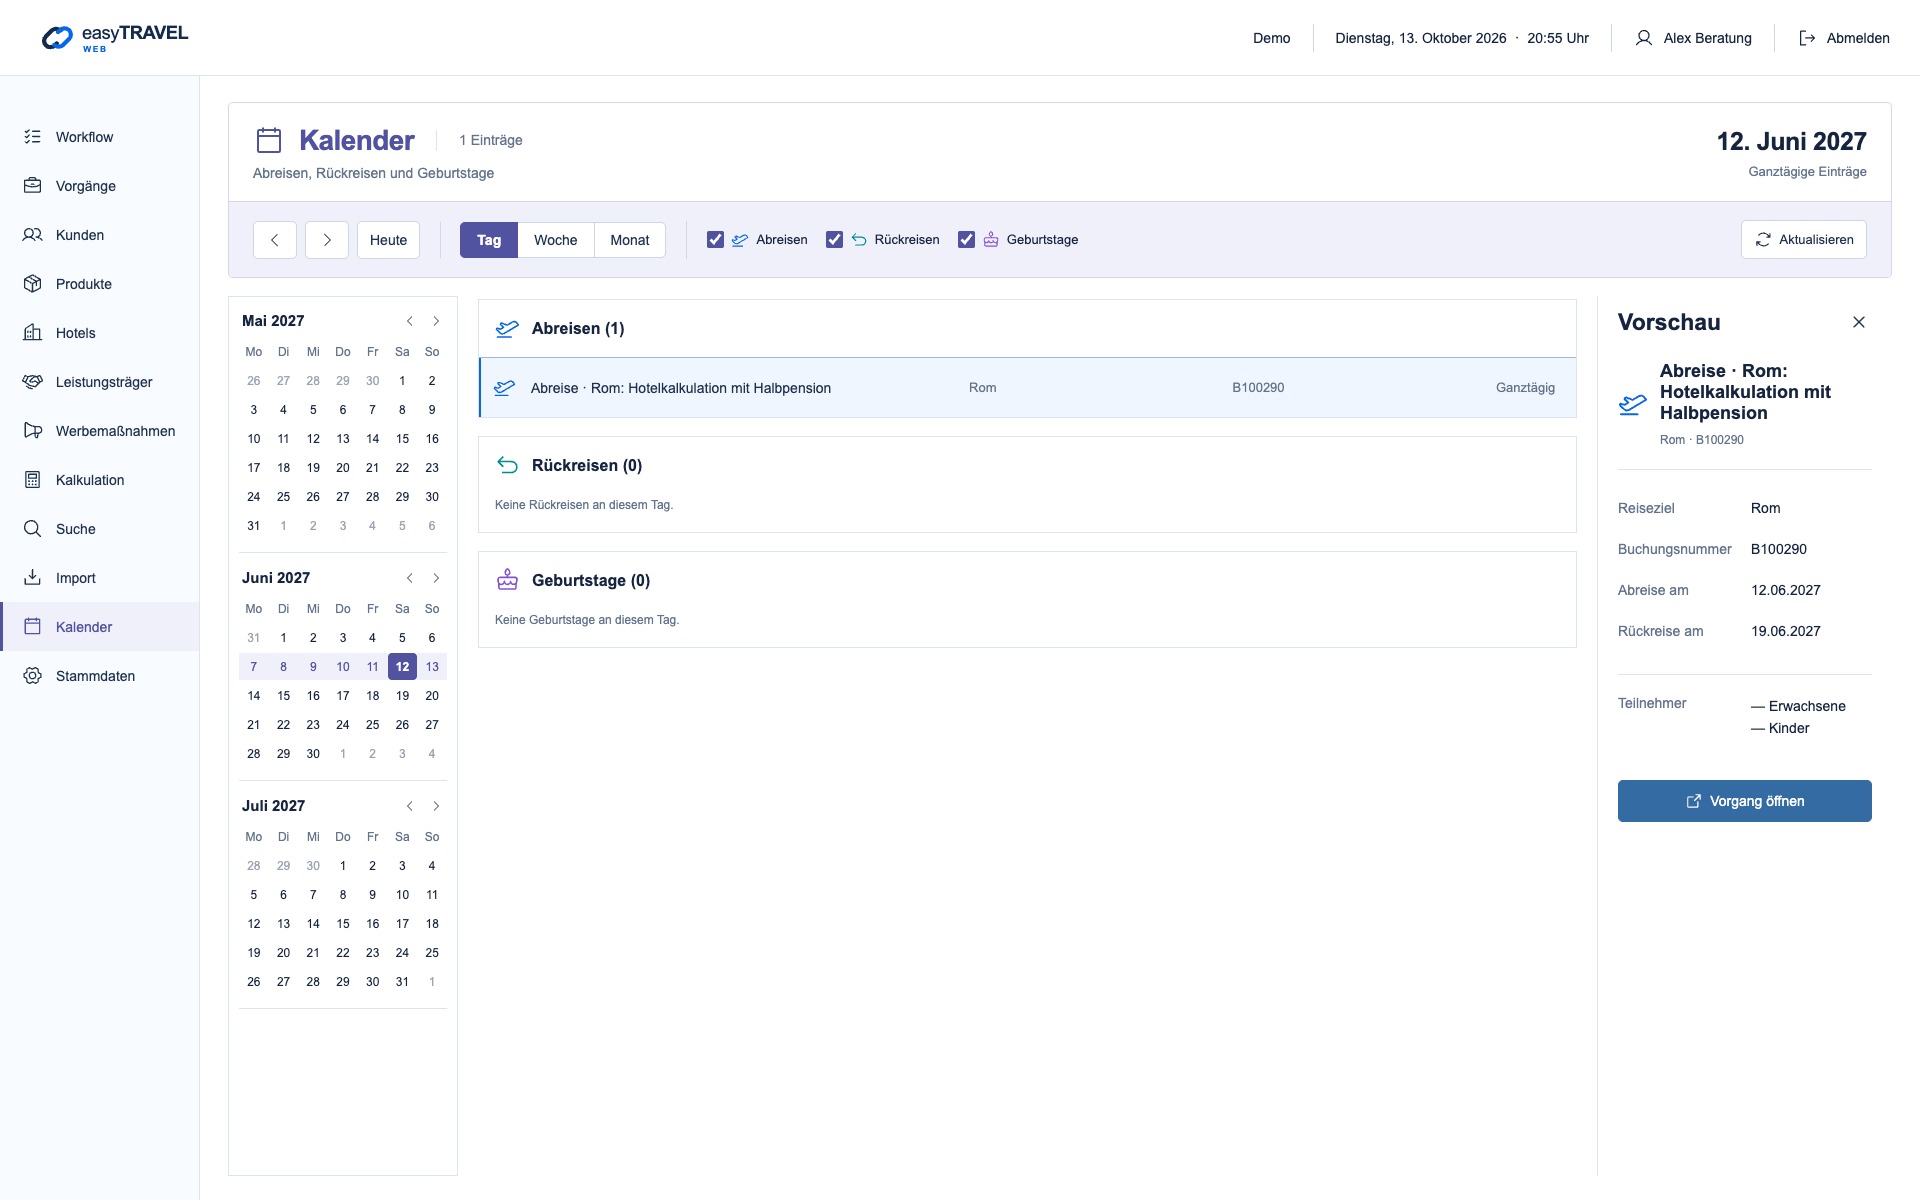Open Kalkulation section
The image size is (1920, 1200).
tap(100, 480)
